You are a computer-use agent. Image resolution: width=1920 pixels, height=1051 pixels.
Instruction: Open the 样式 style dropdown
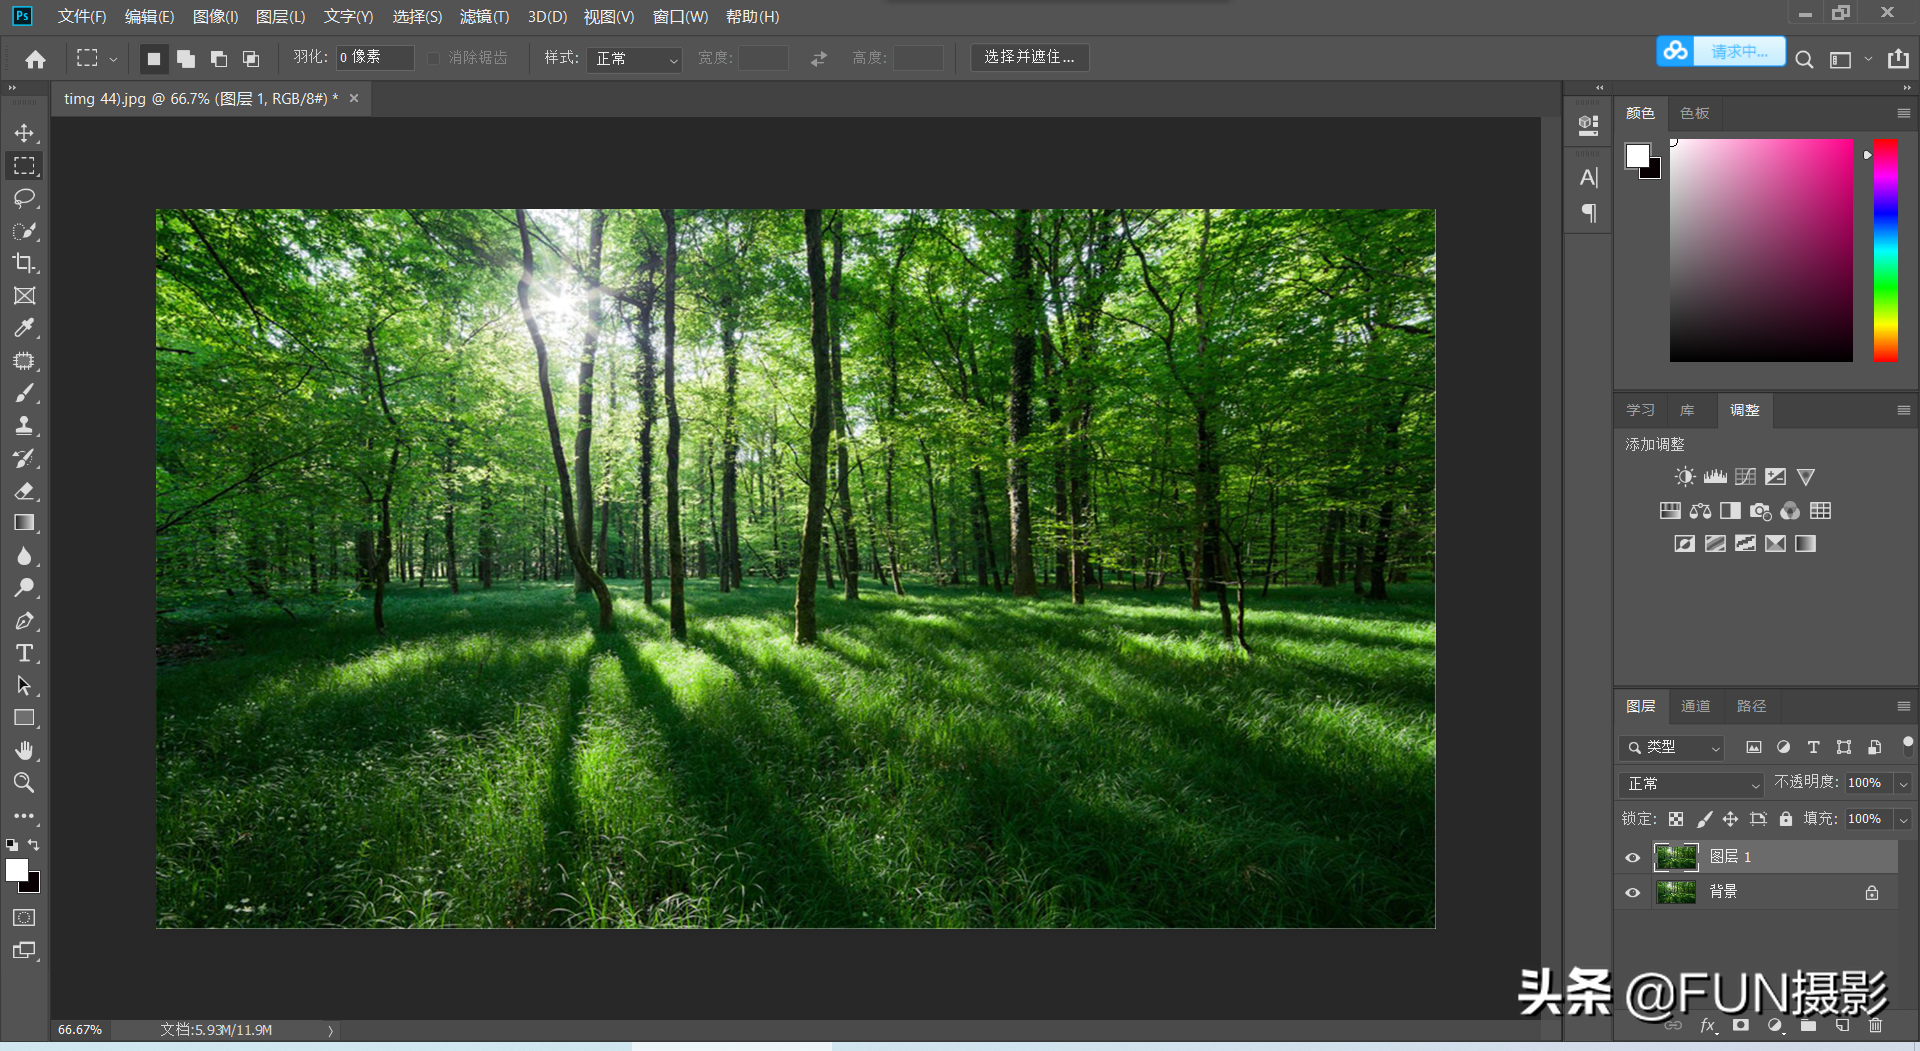(x=635, y=59)
